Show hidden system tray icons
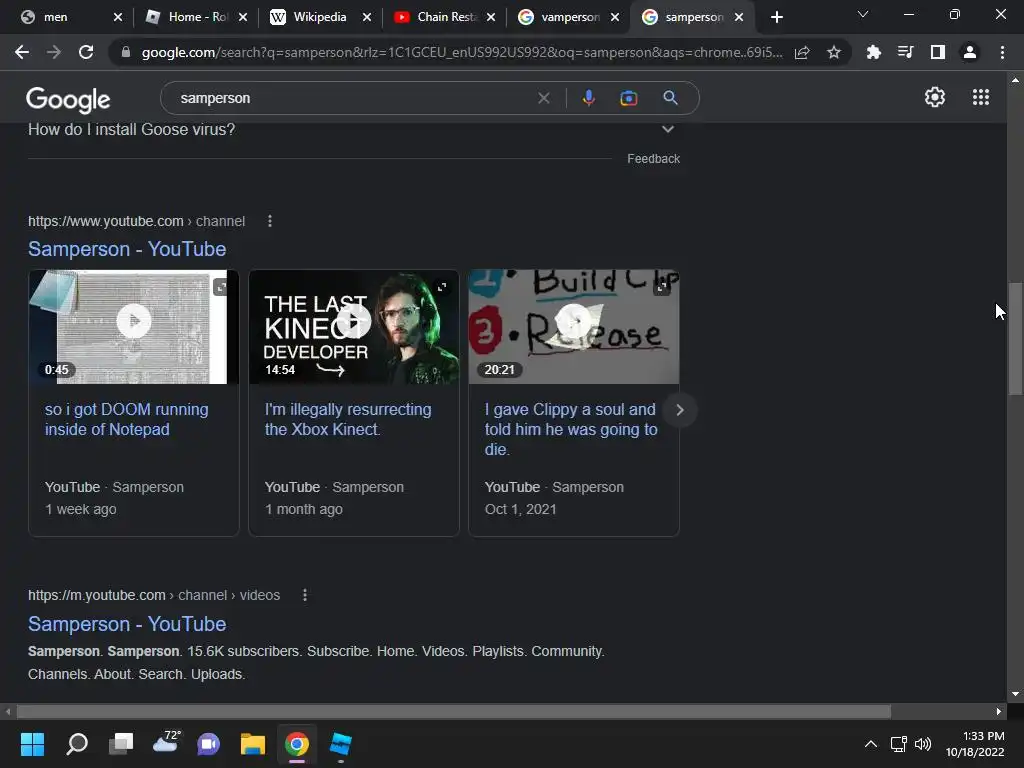The width and height of the screenshot is (1024, 768). click(871, 744)
